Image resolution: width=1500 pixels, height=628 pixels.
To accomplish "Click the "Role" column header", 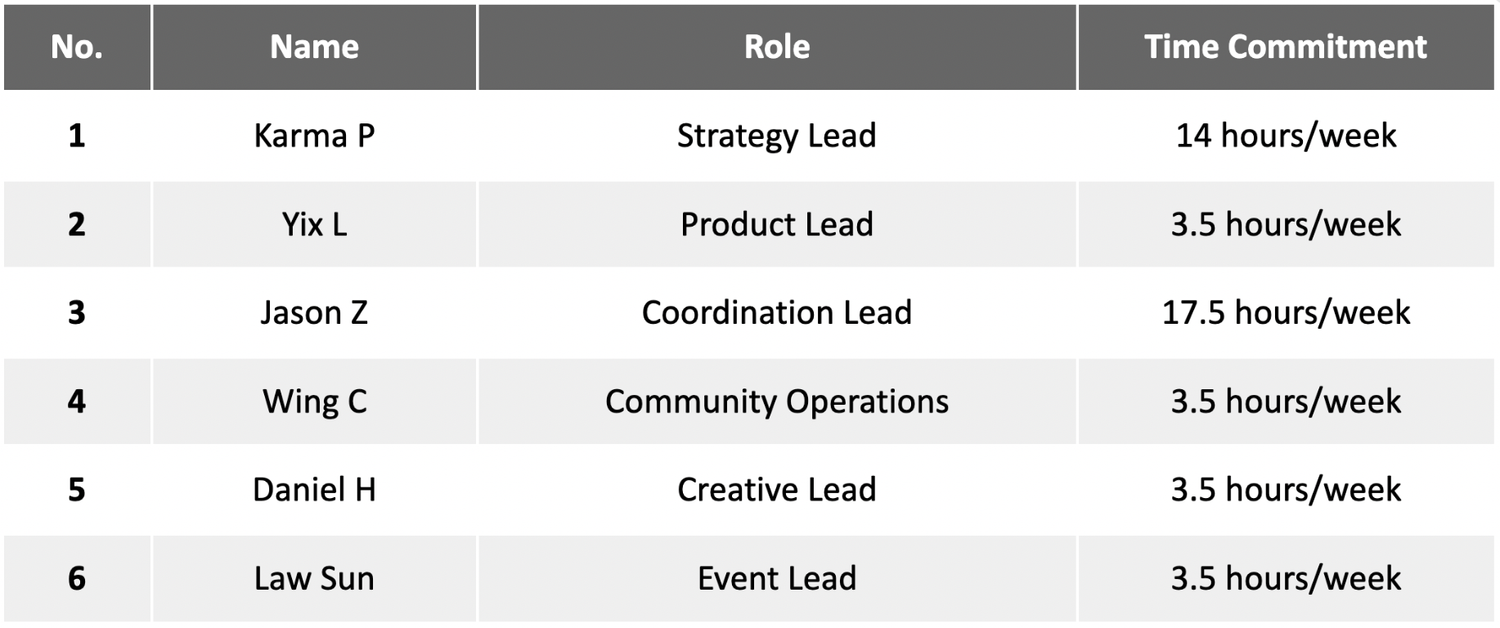I will 777,47.
